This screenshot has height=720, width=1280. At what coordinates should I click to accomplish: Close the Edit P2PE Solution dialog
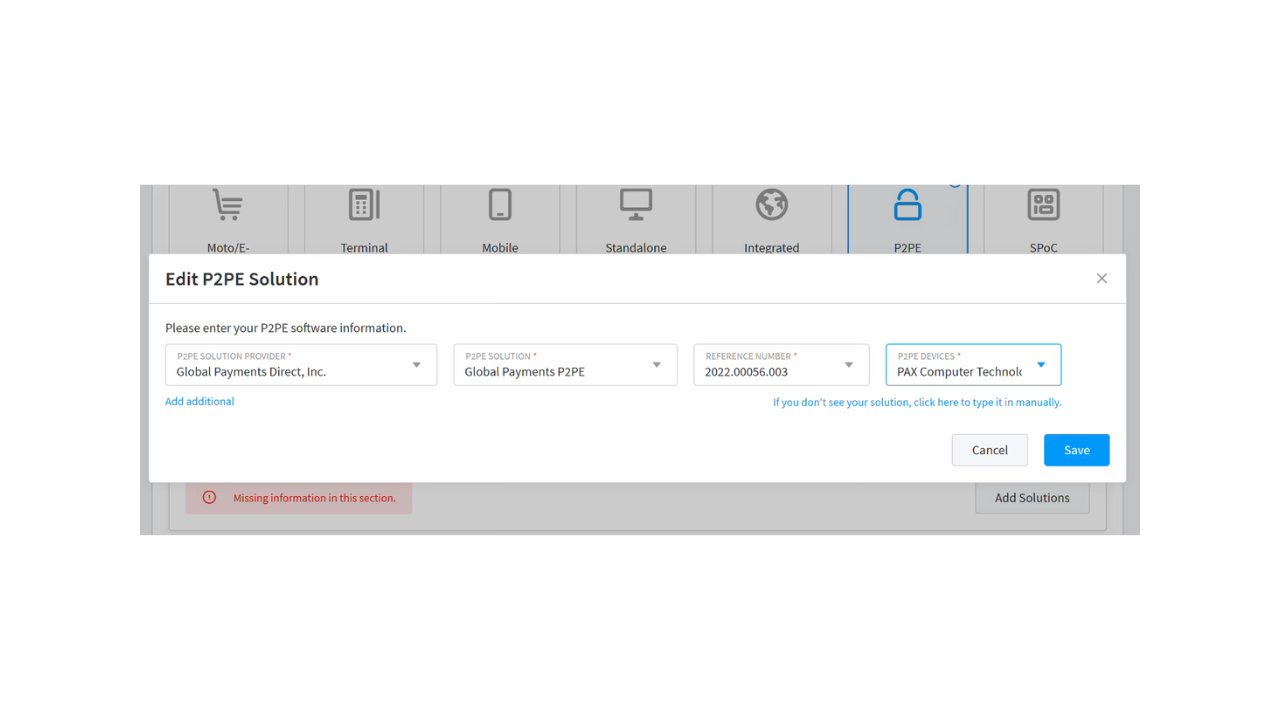tap(1102, 279)
